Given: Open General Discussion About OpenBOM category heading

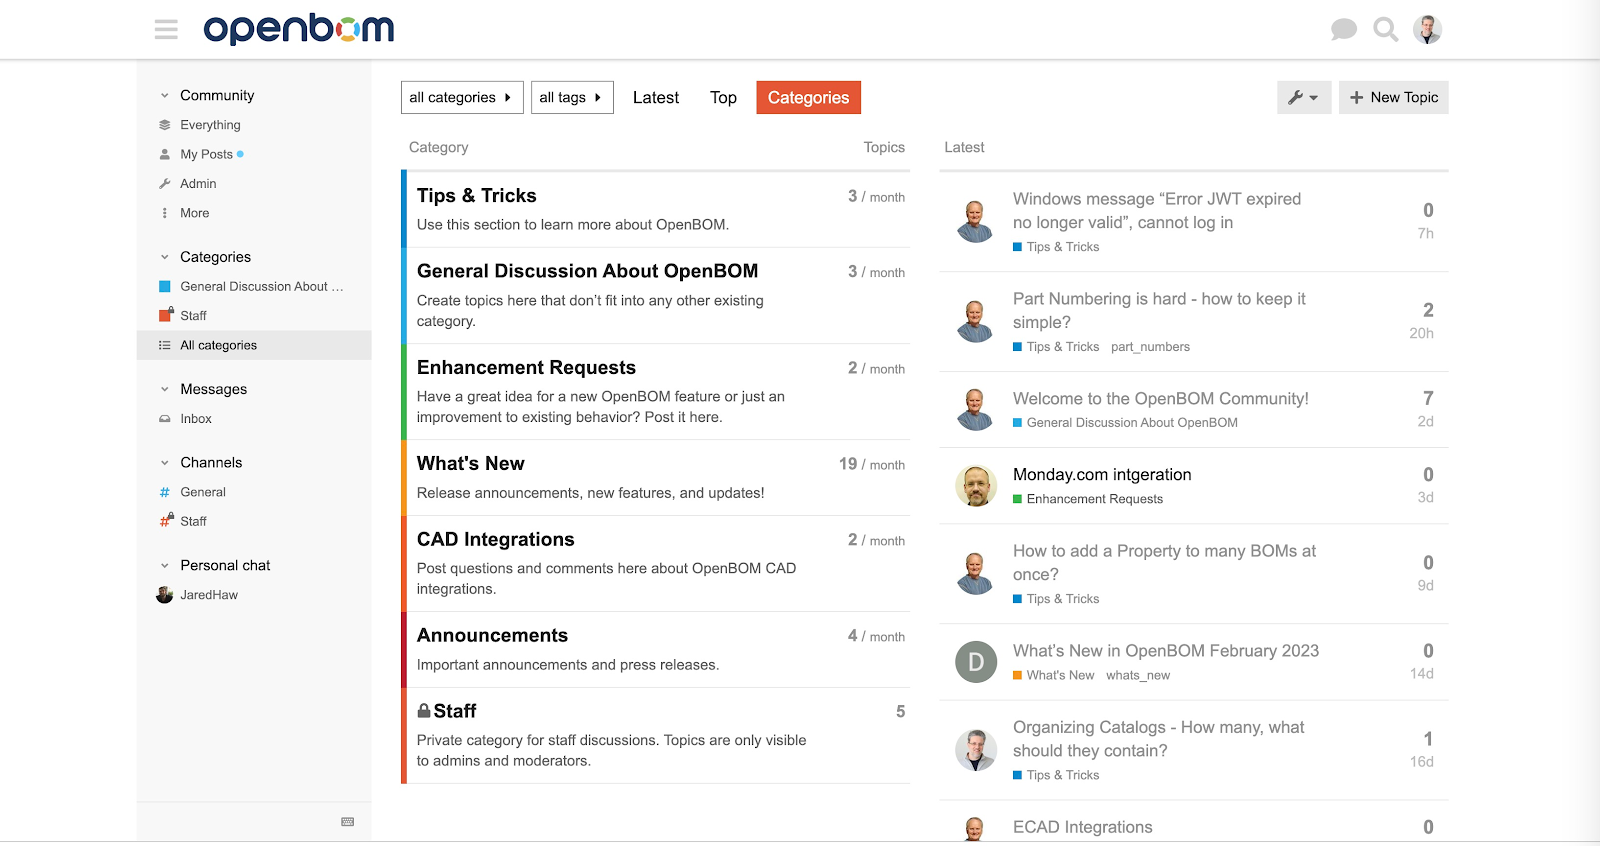Looking at the screenshot, I should (587, 271).
